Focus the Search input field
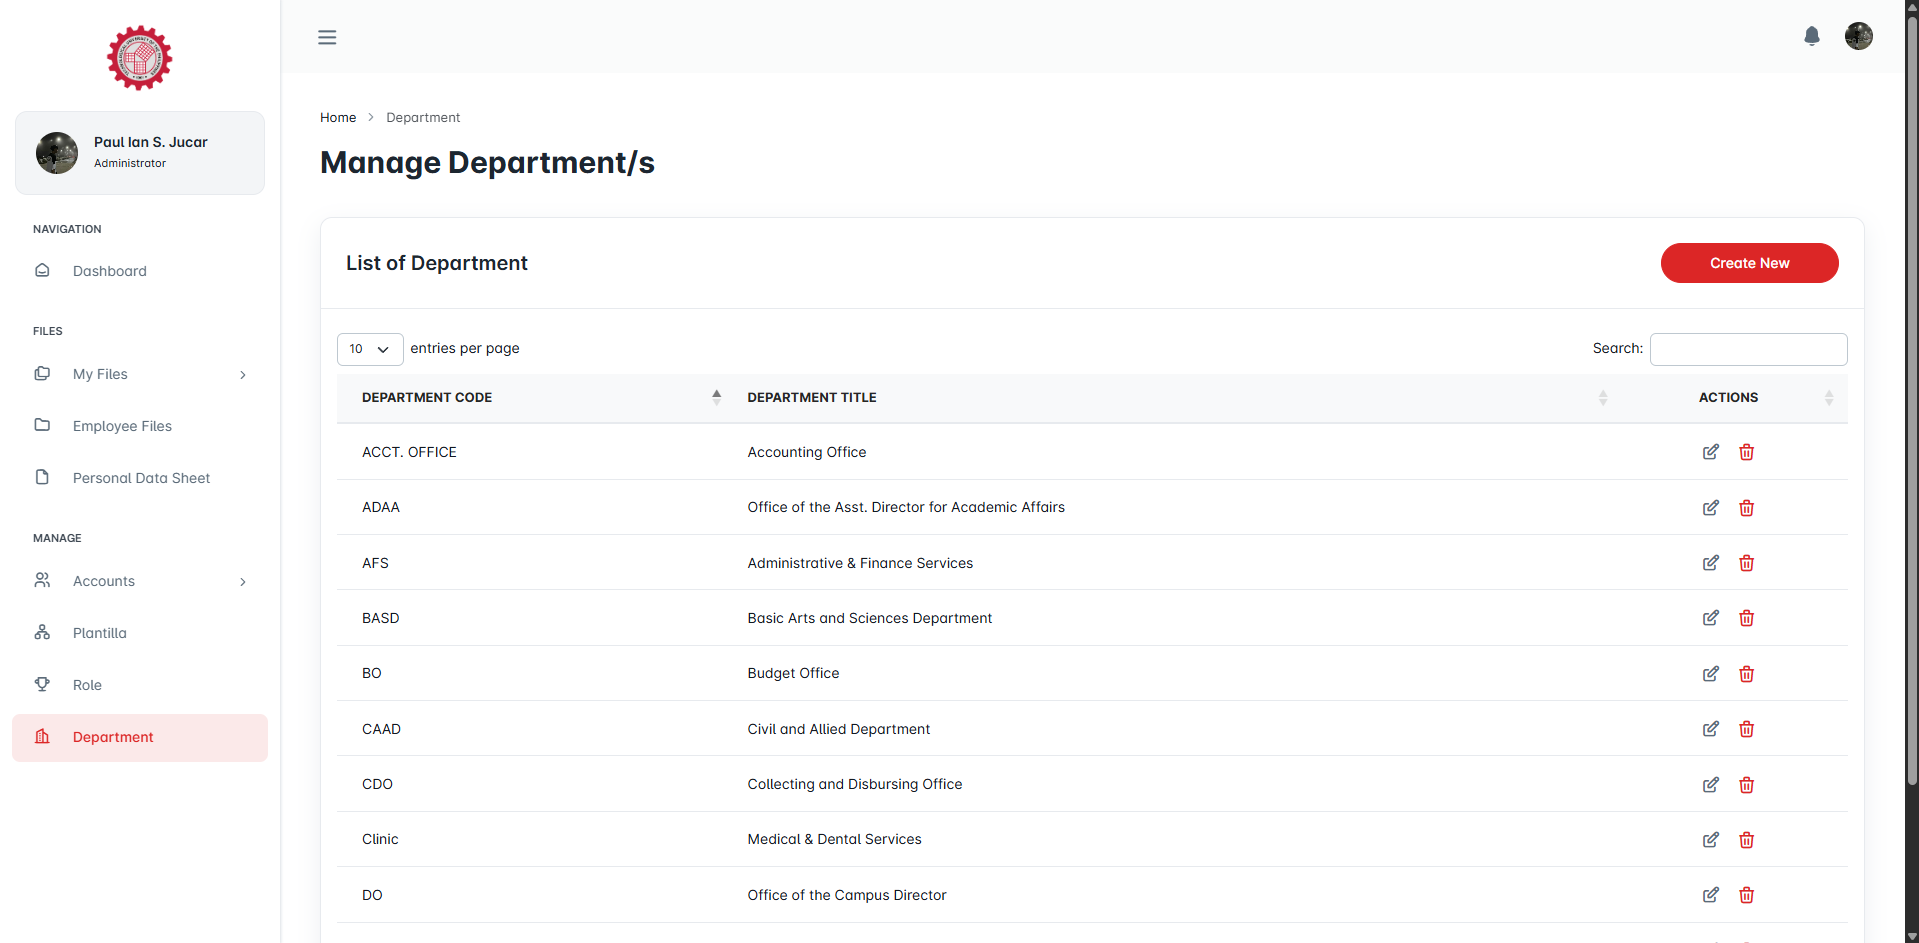1919x943 pixels. (1748, 349)
